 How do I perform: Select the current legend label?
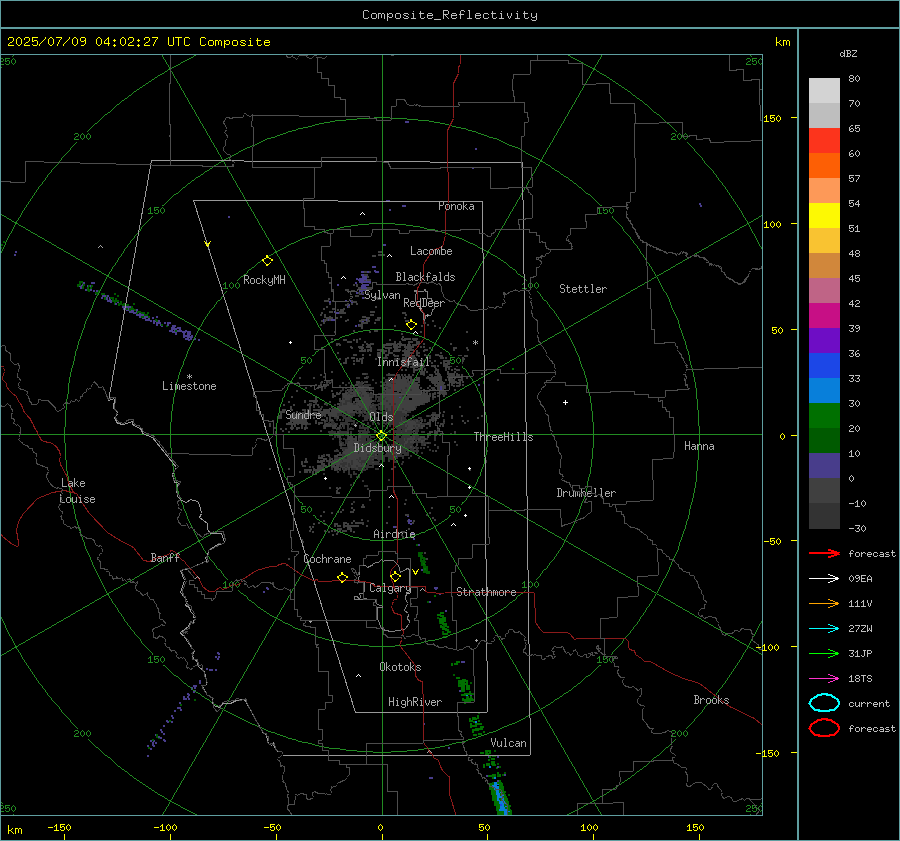869,704
